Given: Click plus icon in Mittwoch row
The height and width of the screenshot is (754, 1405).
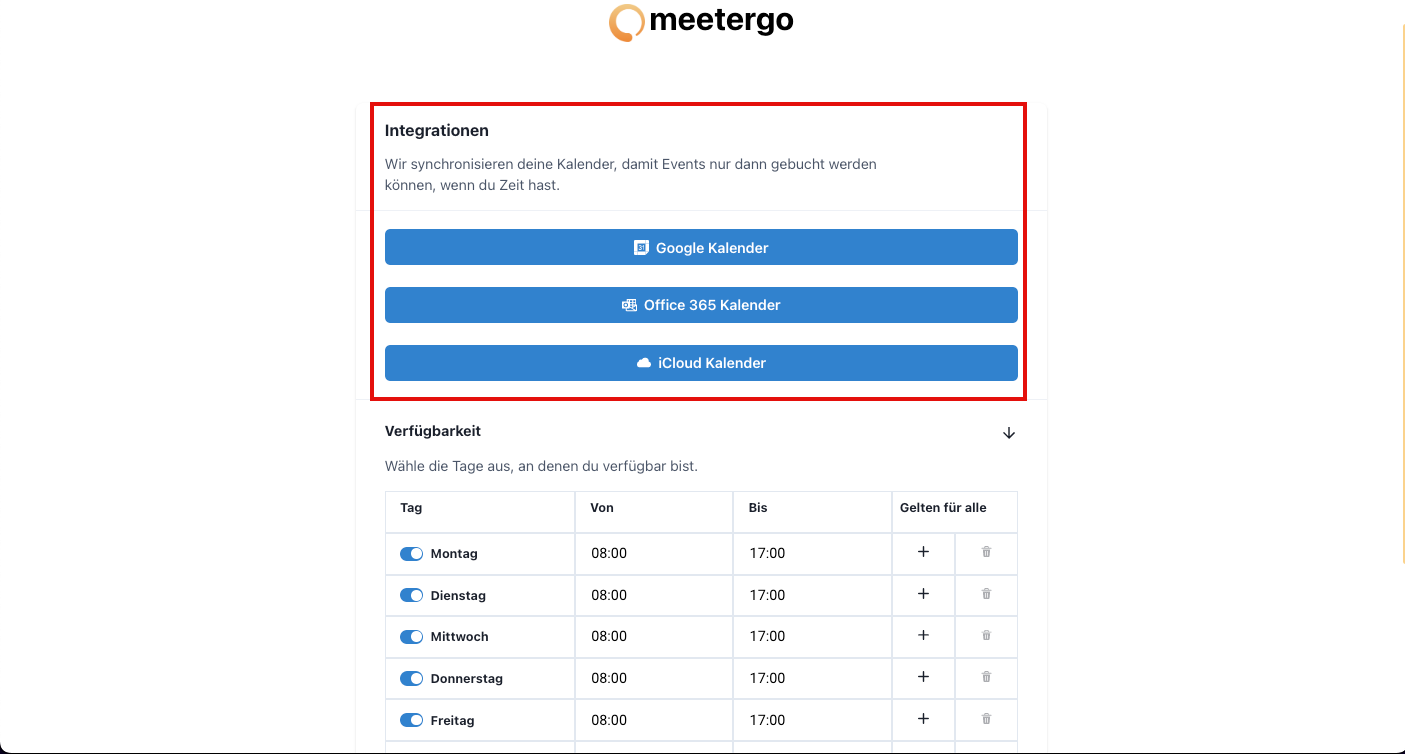Looking at the screenshot, I should point(923,636).
